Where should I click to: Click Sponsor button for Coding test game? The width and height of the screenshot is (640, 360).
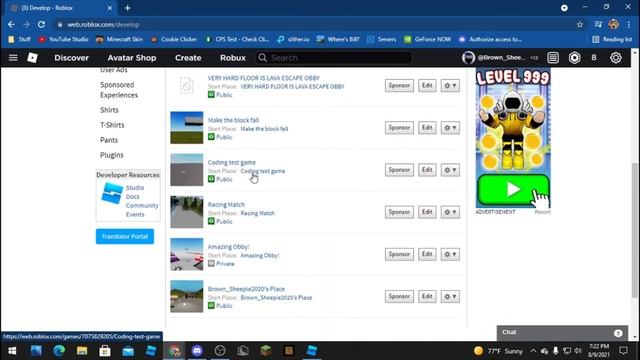399,170
